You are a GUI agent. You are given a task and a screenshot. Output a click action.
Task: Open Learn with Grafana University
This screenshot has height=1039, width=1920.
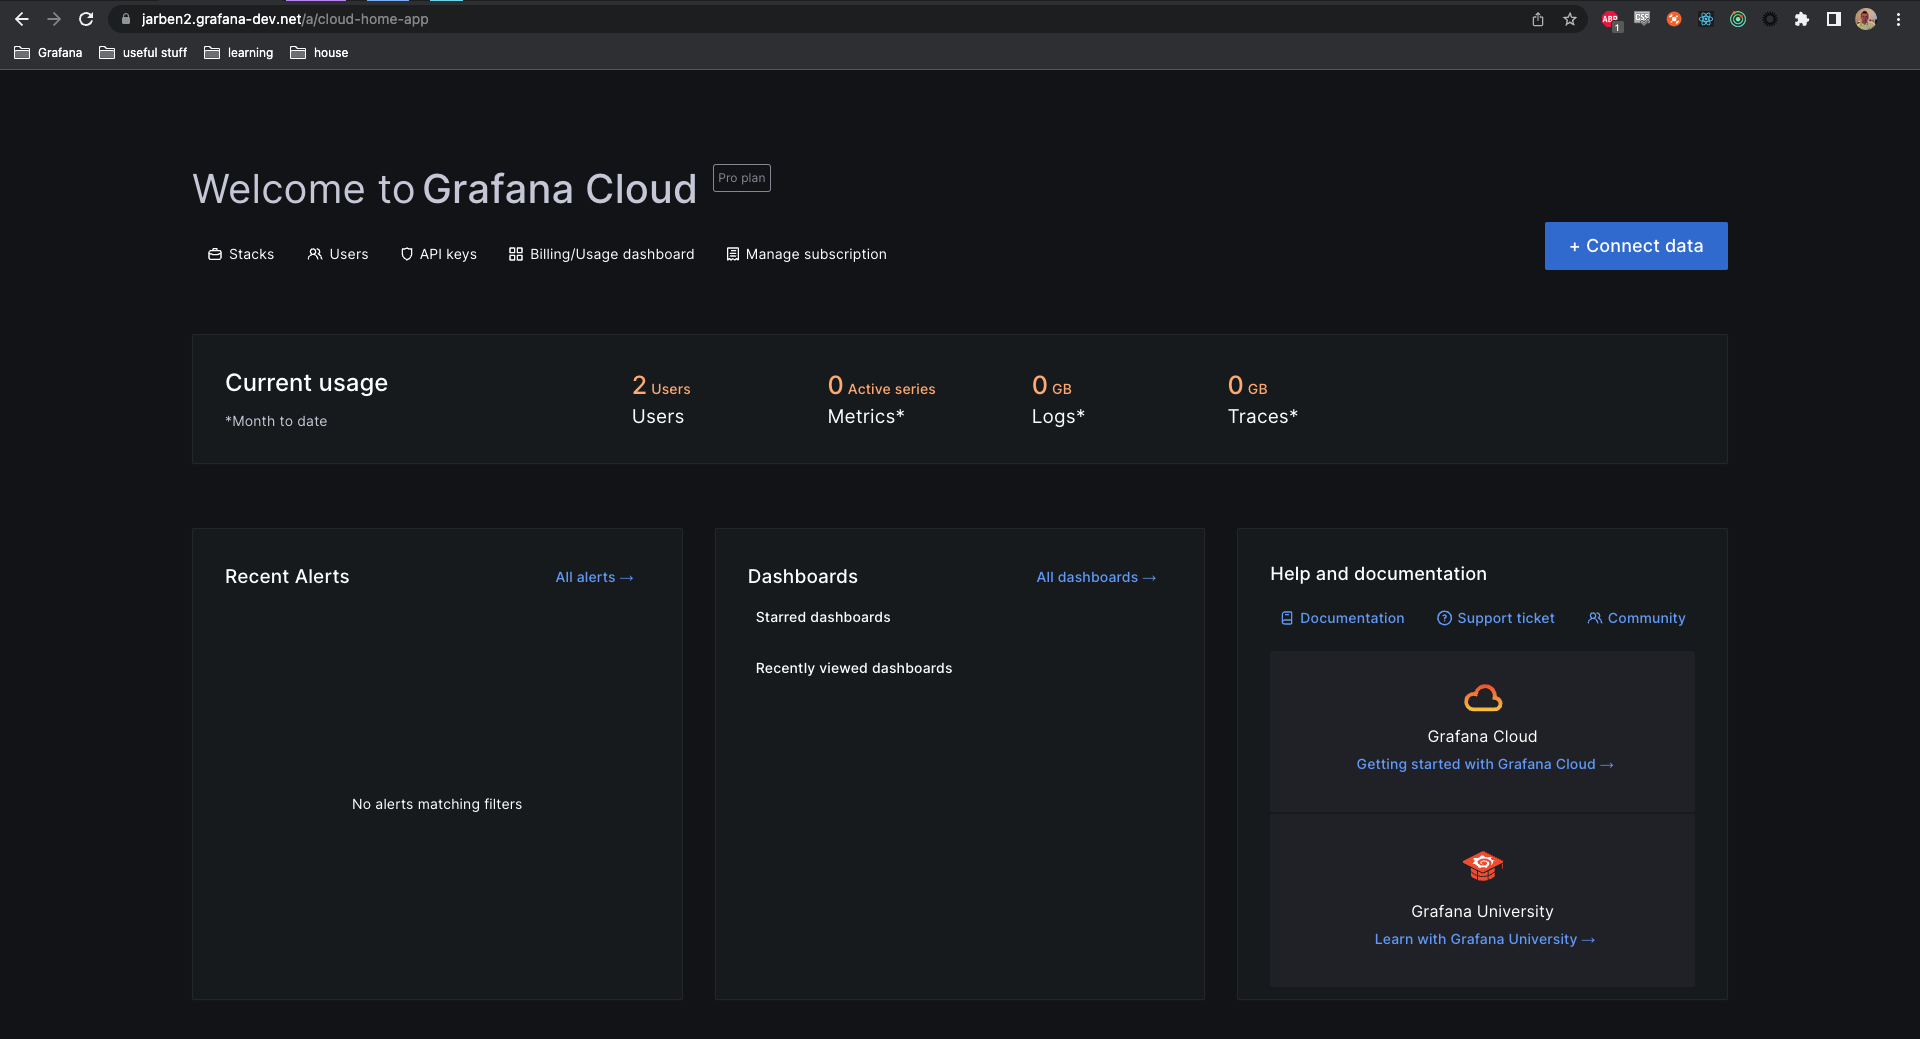(x=1484, y=939)
